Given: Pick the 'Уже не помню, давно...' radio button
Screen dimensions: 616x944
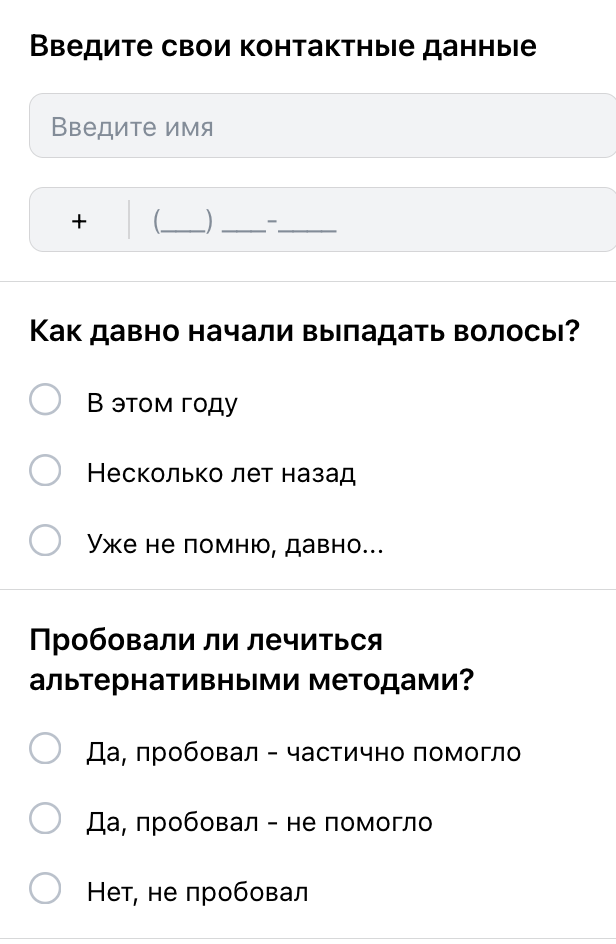Looking at the screenshot, I should 45,542.
